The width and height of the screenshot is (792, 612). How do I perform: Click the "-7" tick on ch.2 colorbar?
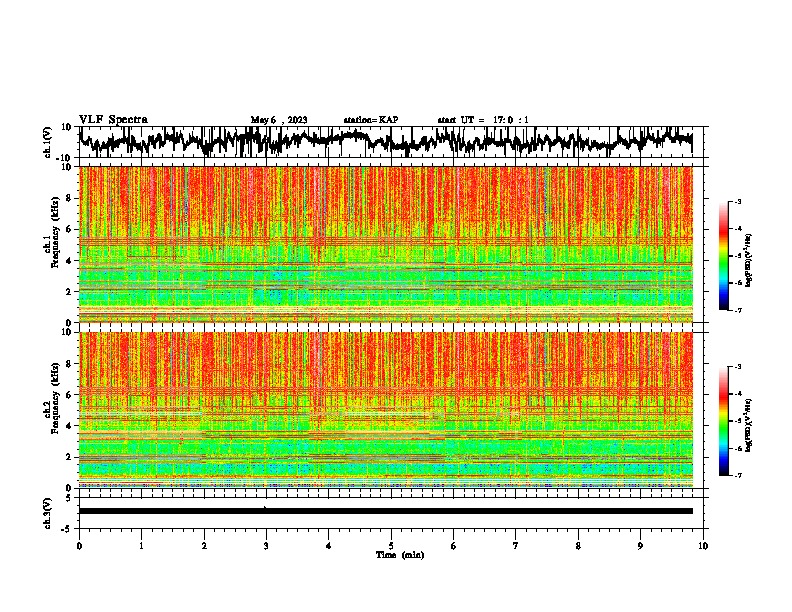click(x=738, y=475)
